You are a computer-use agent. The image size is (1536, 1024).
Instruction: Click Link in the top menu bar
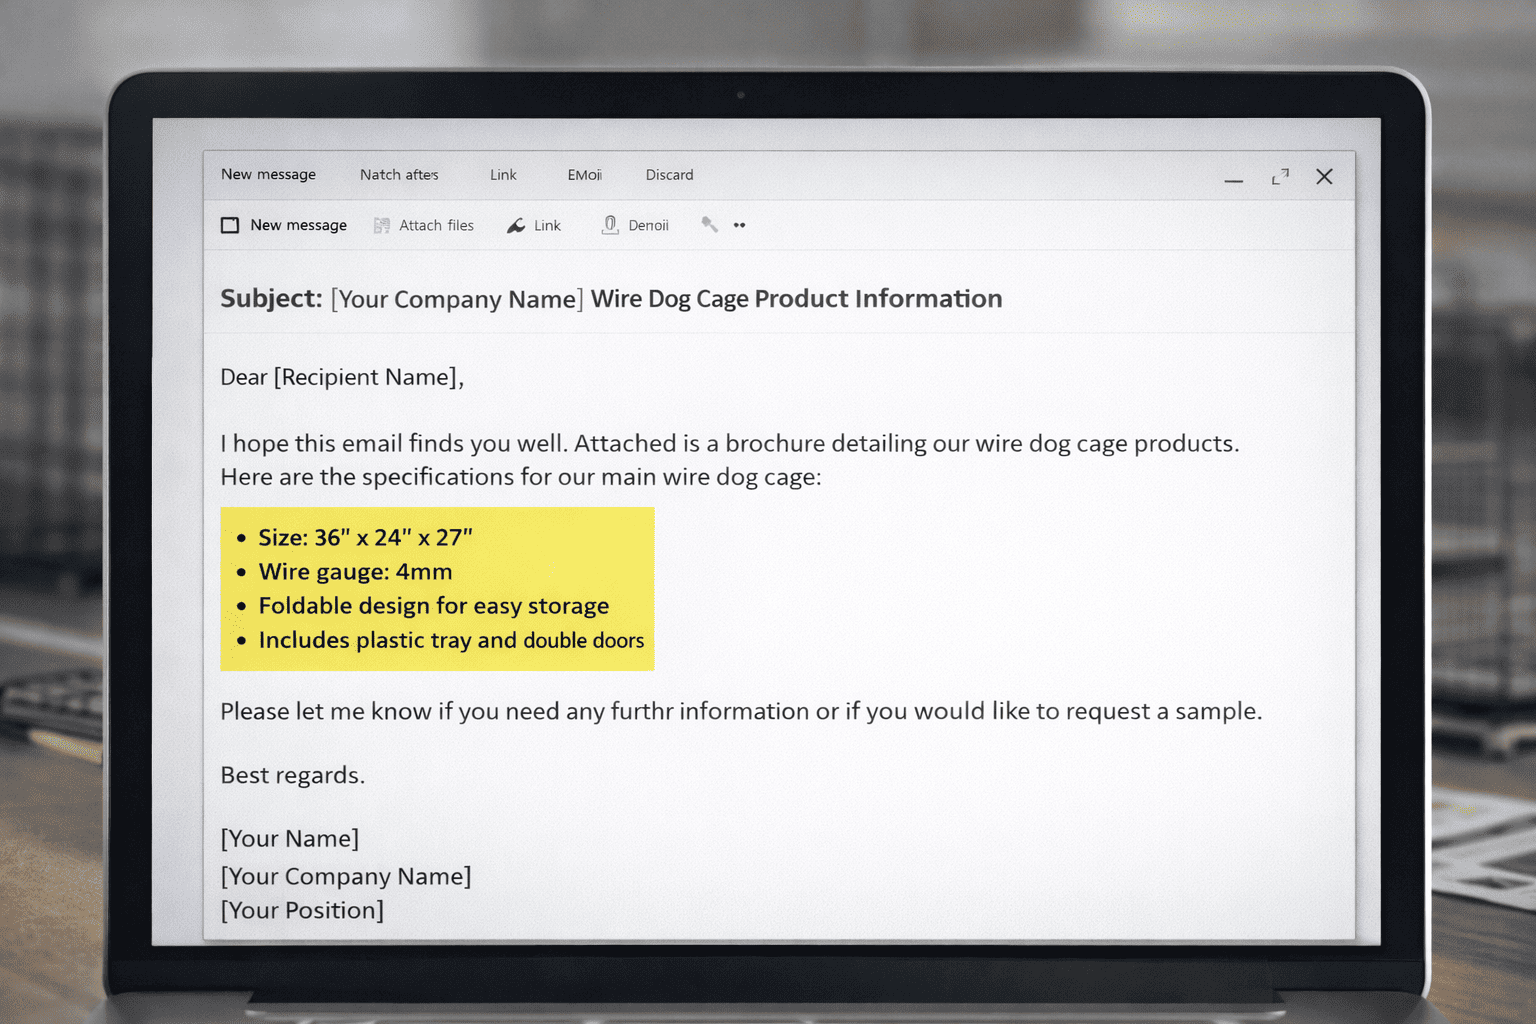(503, 175)
